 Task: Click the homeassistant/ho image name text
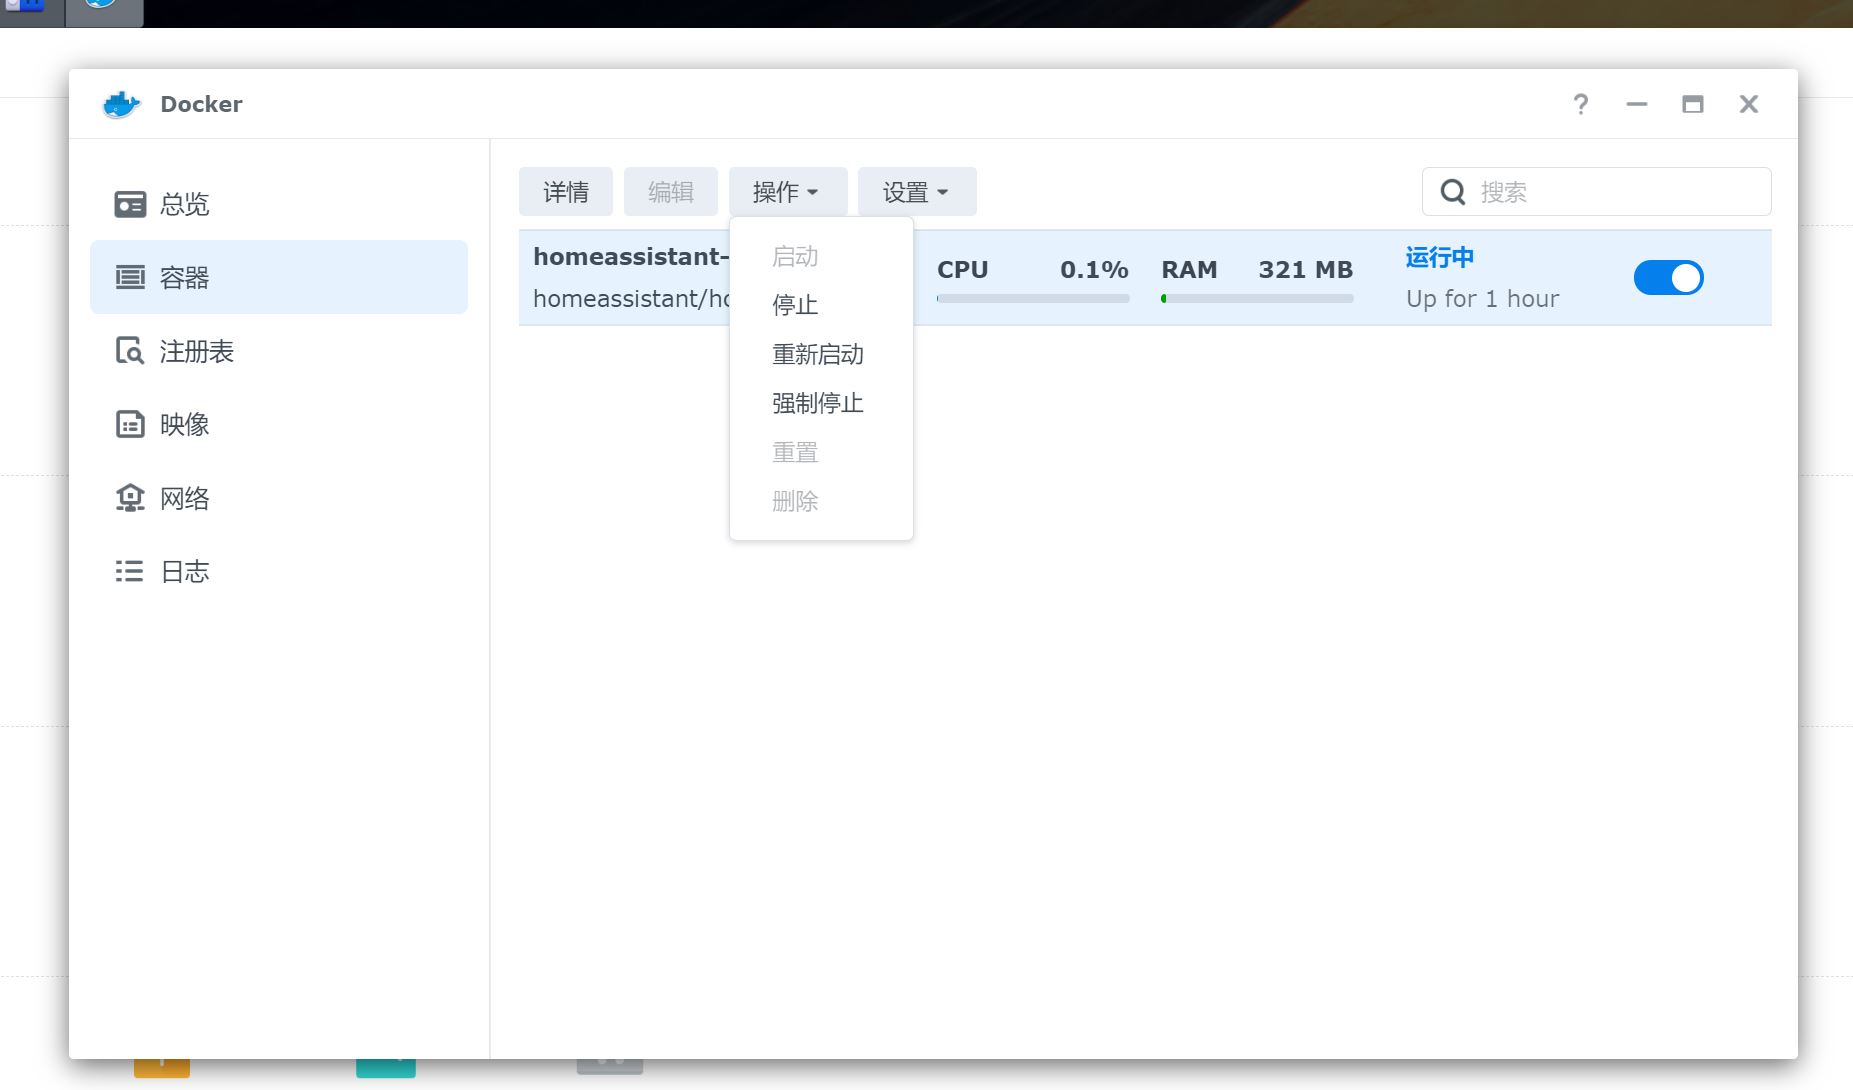pos(631,299)
